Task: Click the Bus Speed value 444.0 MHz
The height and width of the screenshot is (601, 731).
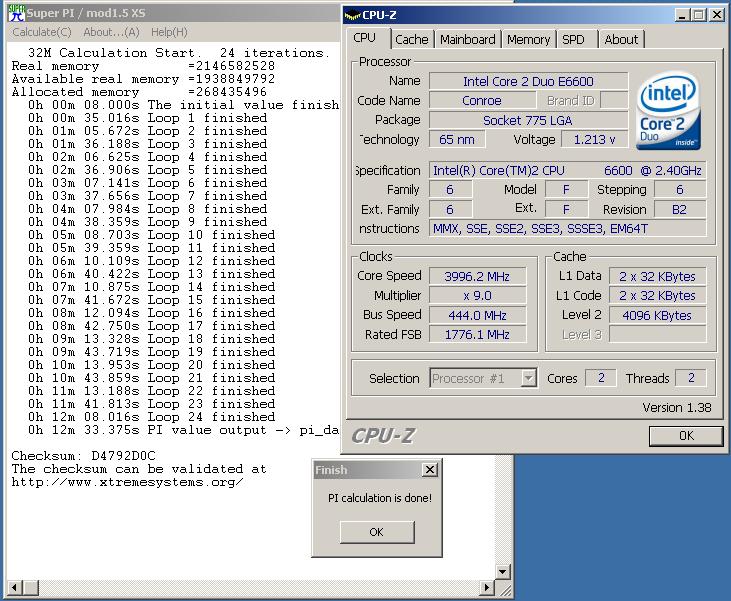Action: tap(477, 316)
